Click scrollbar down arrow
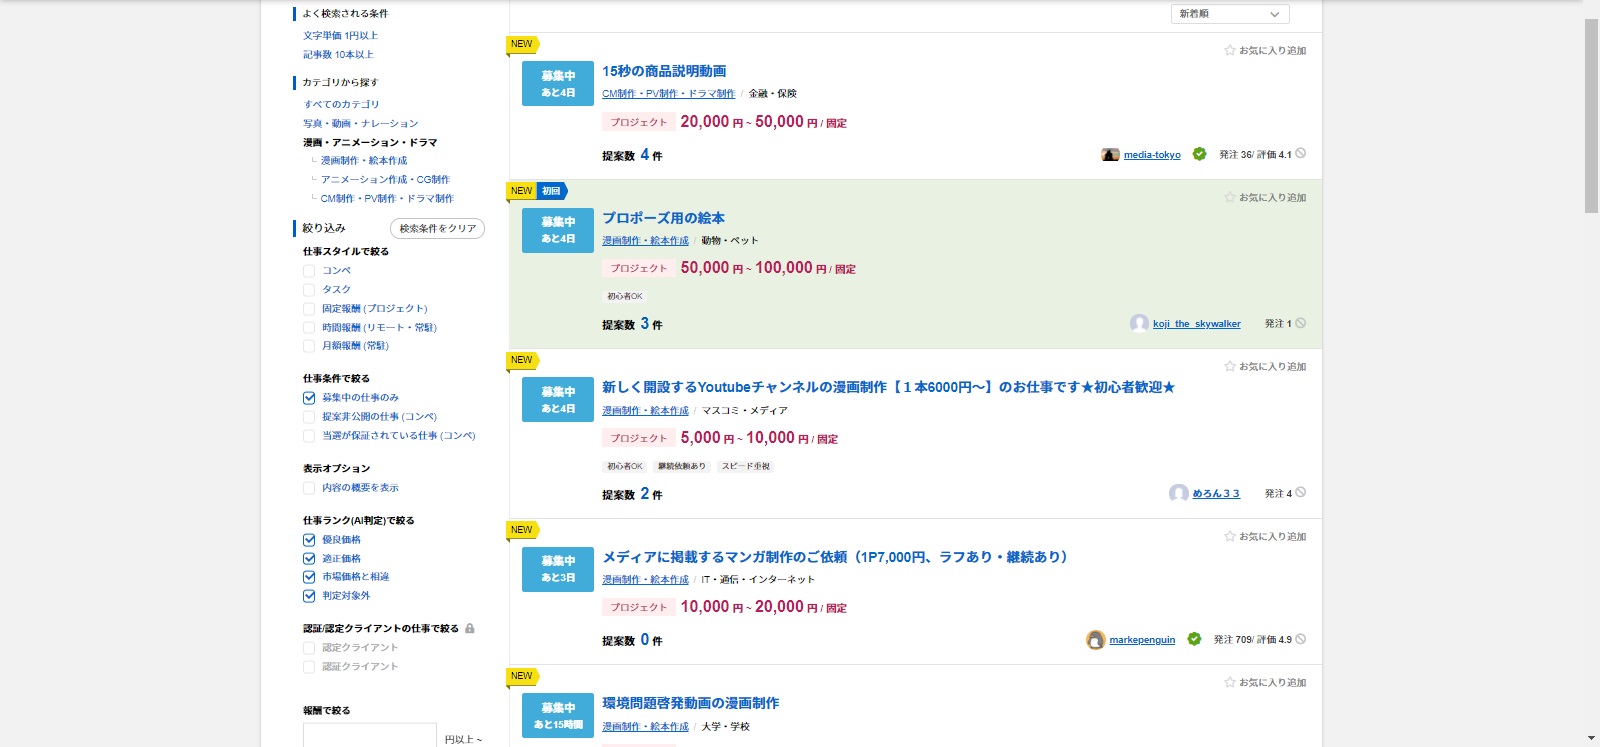 pos(1591,738)
